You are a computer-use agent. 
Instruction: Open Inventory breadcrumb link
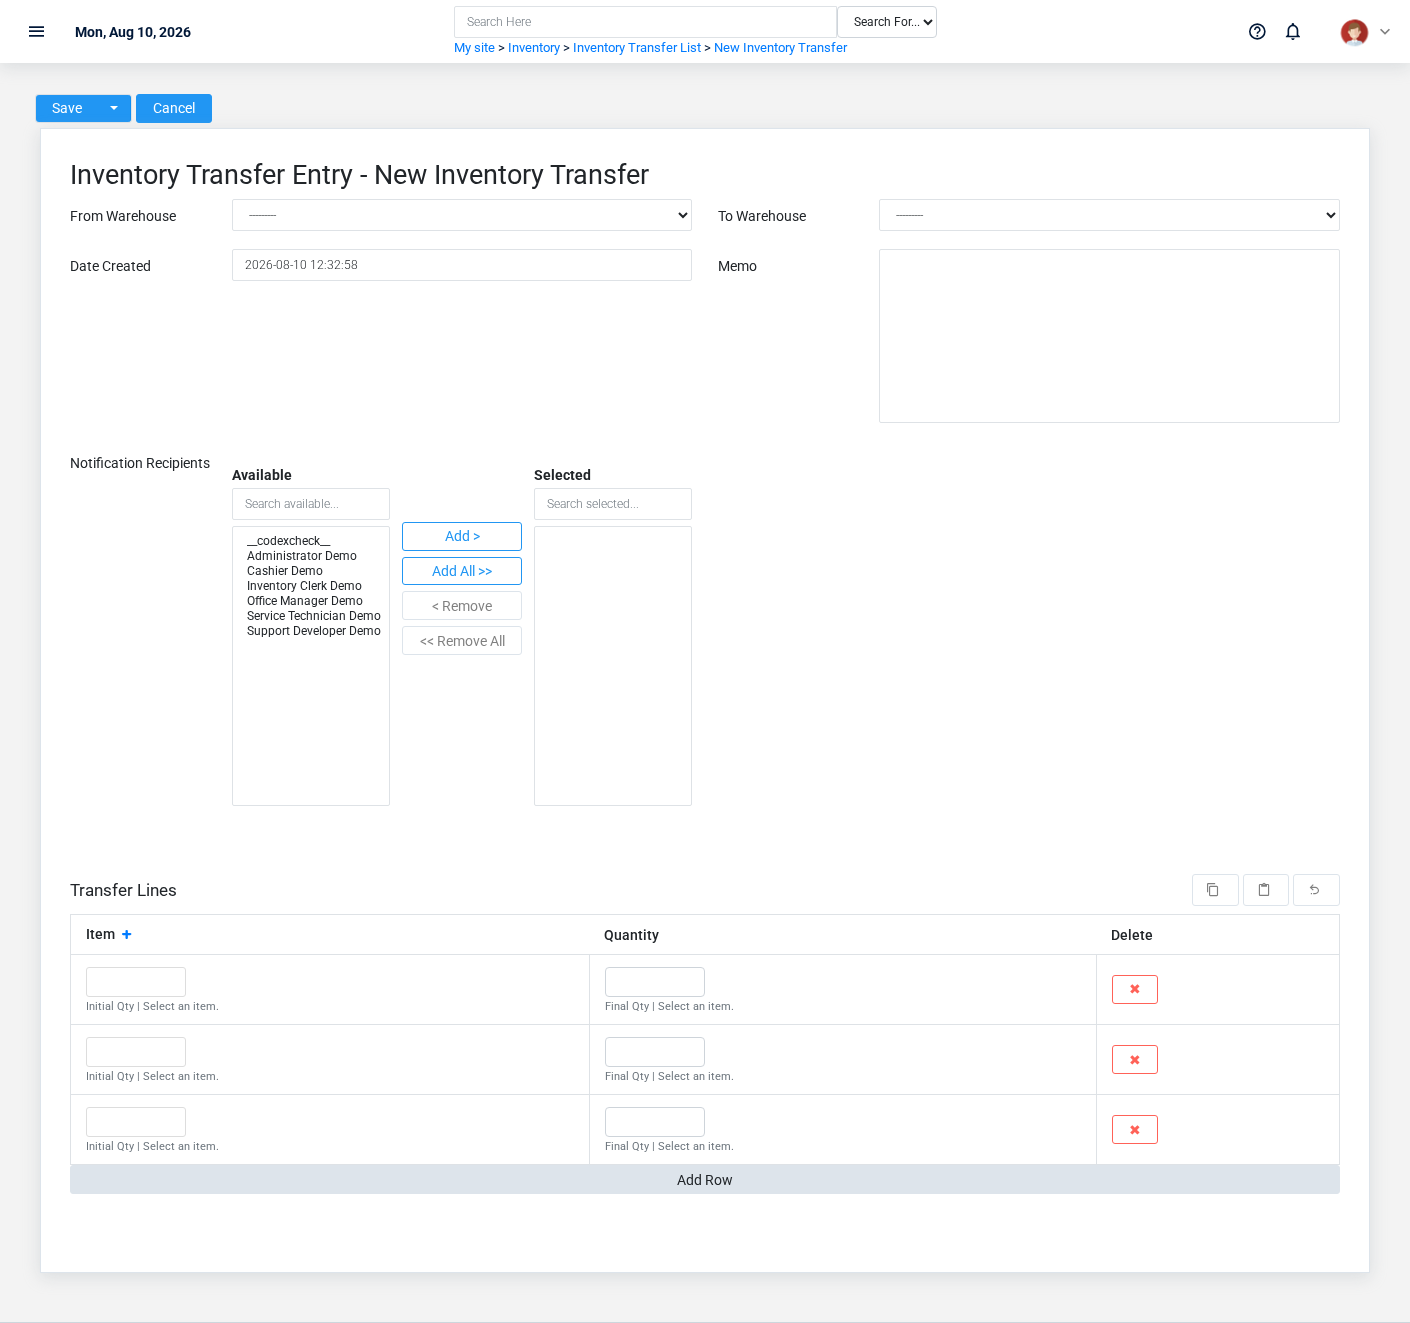(534, 48)
